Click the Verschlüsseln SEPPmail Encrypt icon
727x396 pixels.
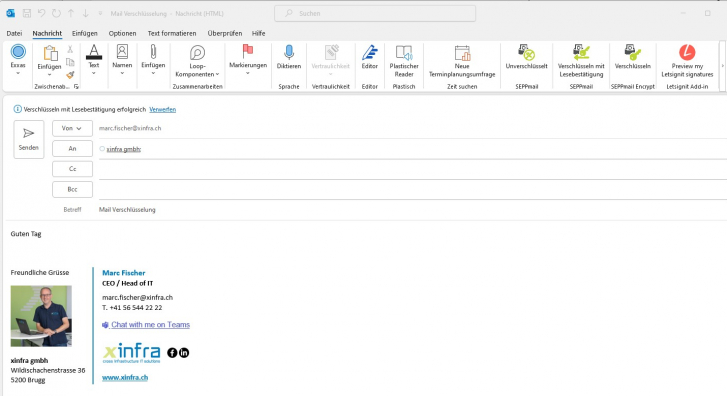(632, 52)
